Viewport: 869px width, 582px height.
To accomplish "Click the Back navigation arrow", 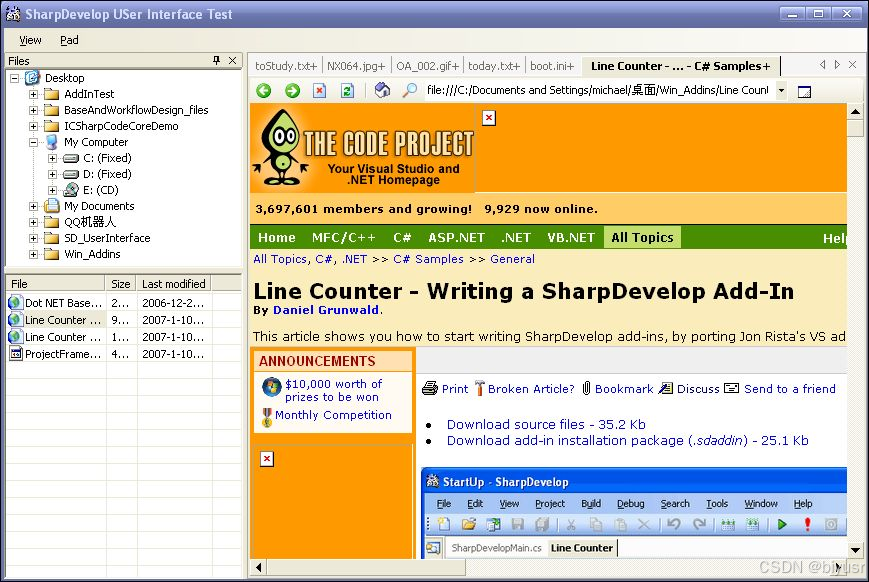I will click(262, 90).
